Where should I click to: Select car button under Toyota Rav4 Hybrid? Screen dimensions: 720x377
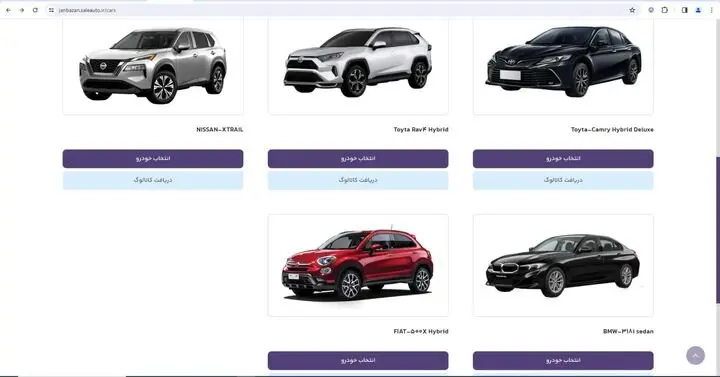(358, 158)
